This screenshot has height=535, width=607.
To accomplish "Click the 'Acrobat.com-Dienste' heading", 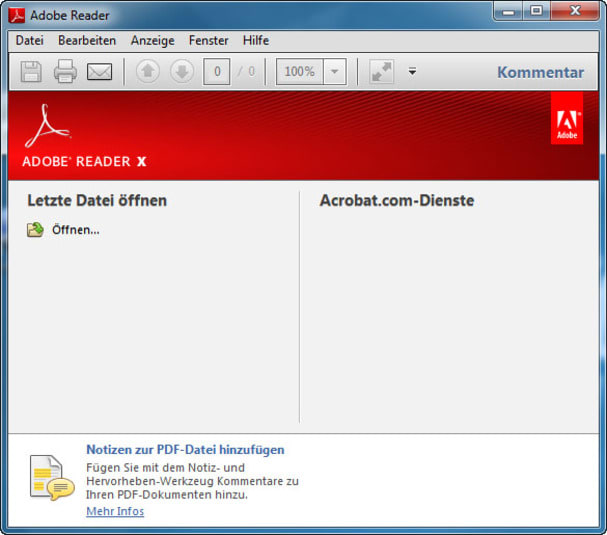I will 397,201.
